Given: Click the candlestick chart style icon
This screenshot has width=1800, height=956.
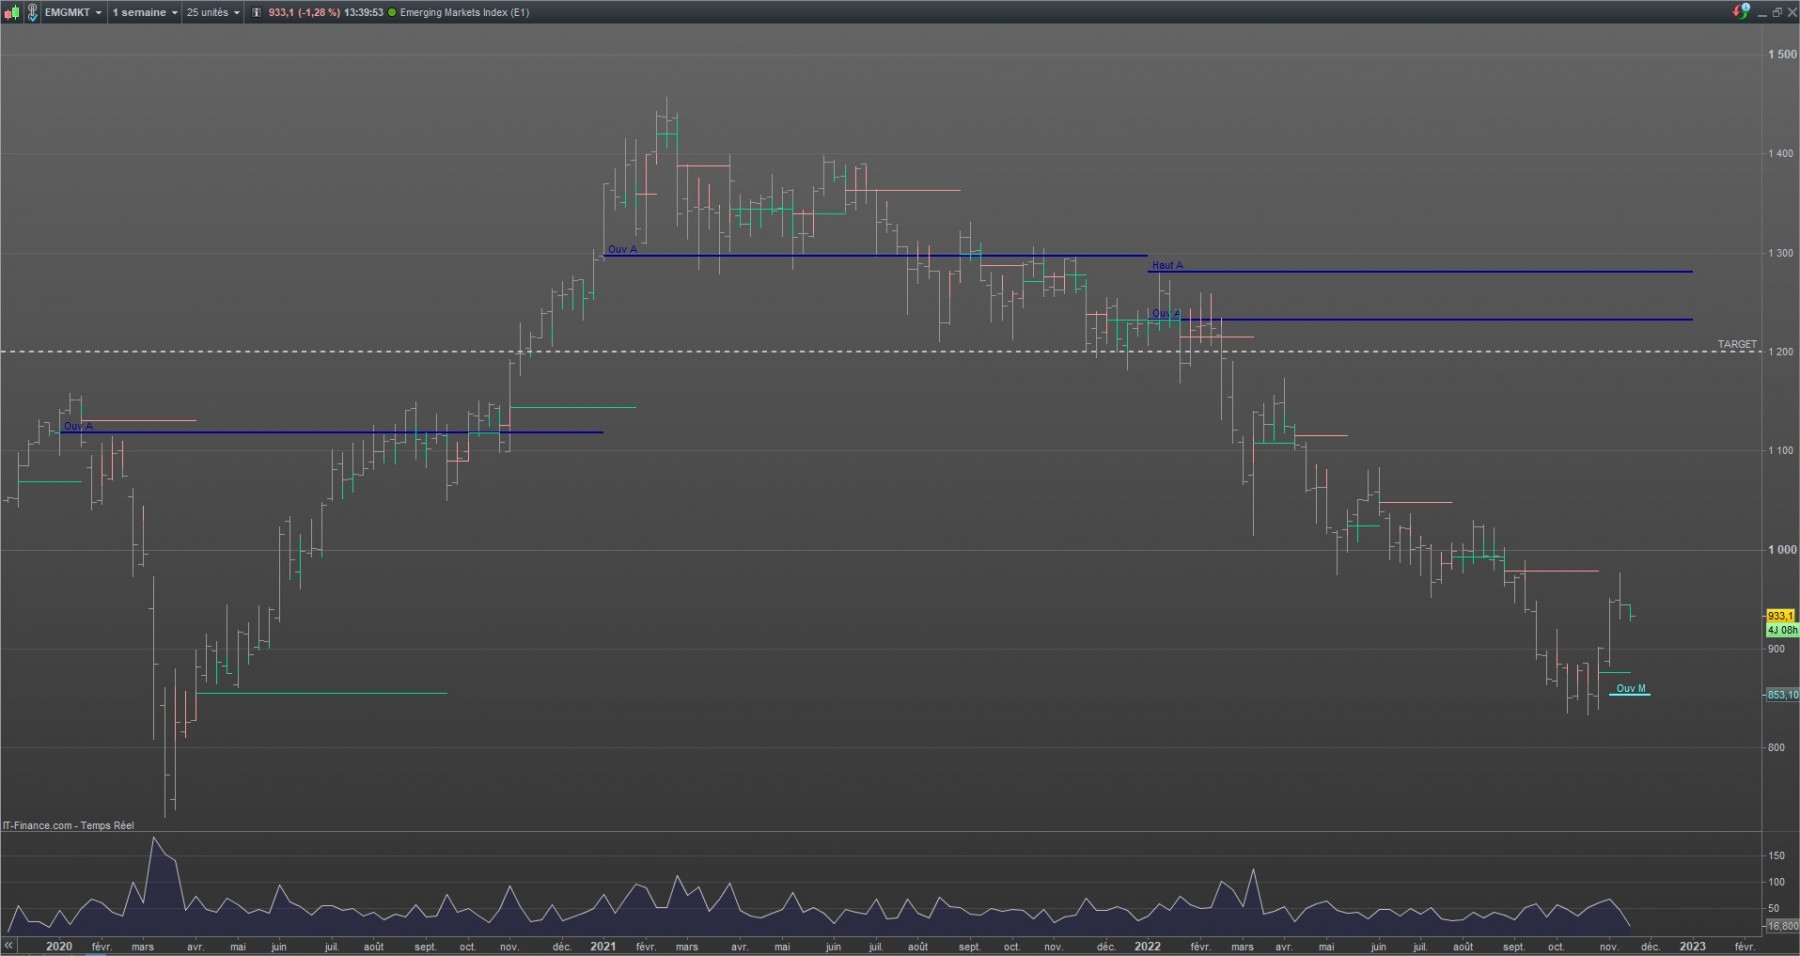Looking at the screenshot, I should click(x=12, y=12).
